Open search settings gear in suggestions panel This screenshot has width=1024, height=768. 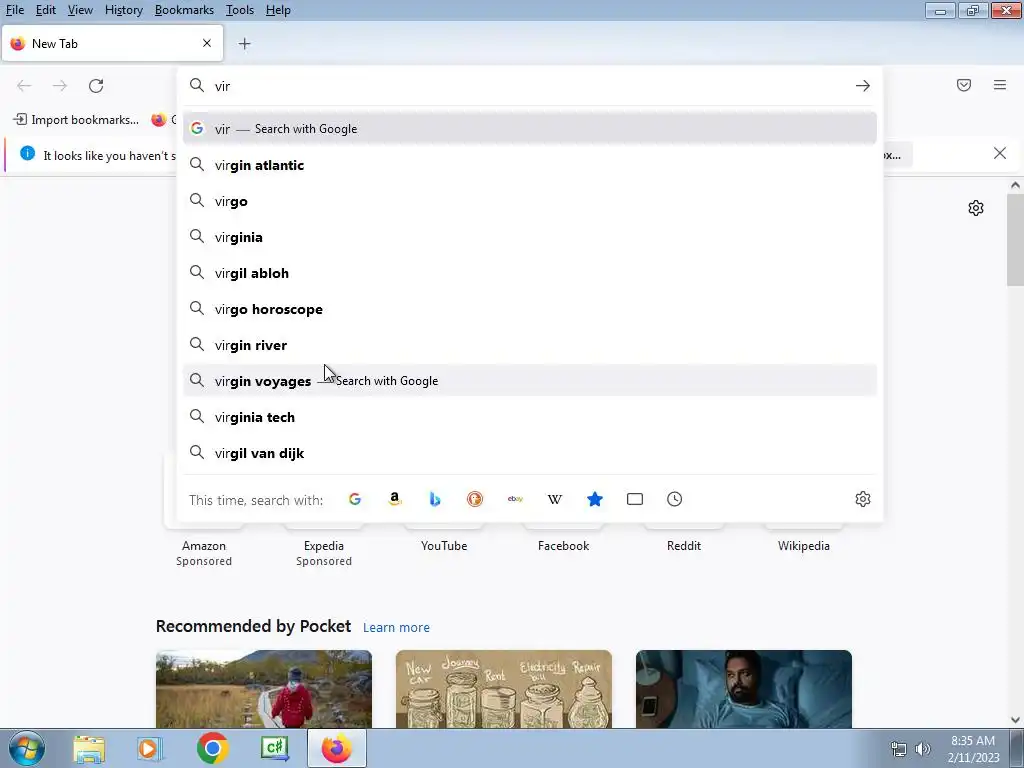[863, 500]
